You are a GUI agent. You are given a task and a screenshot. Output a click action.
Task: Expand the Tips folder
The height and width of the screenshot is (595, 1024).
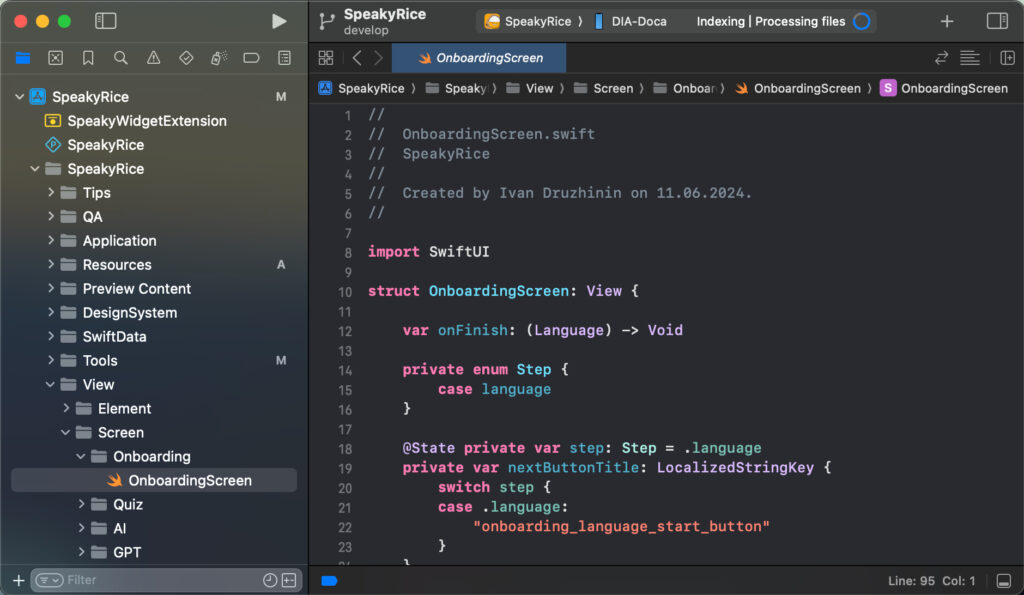[50, 193]
